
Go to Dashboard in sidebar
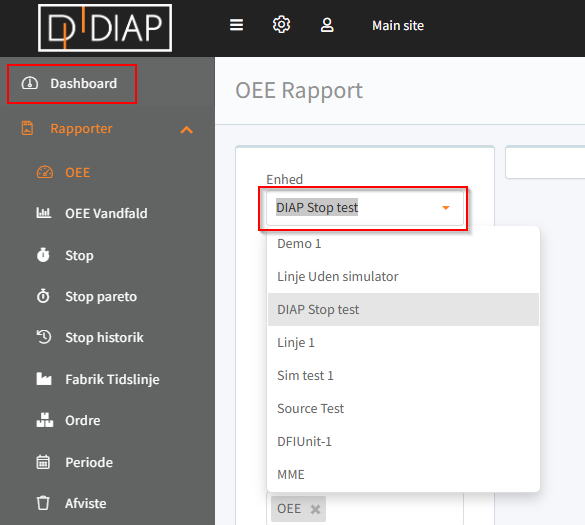click(72, 84)
